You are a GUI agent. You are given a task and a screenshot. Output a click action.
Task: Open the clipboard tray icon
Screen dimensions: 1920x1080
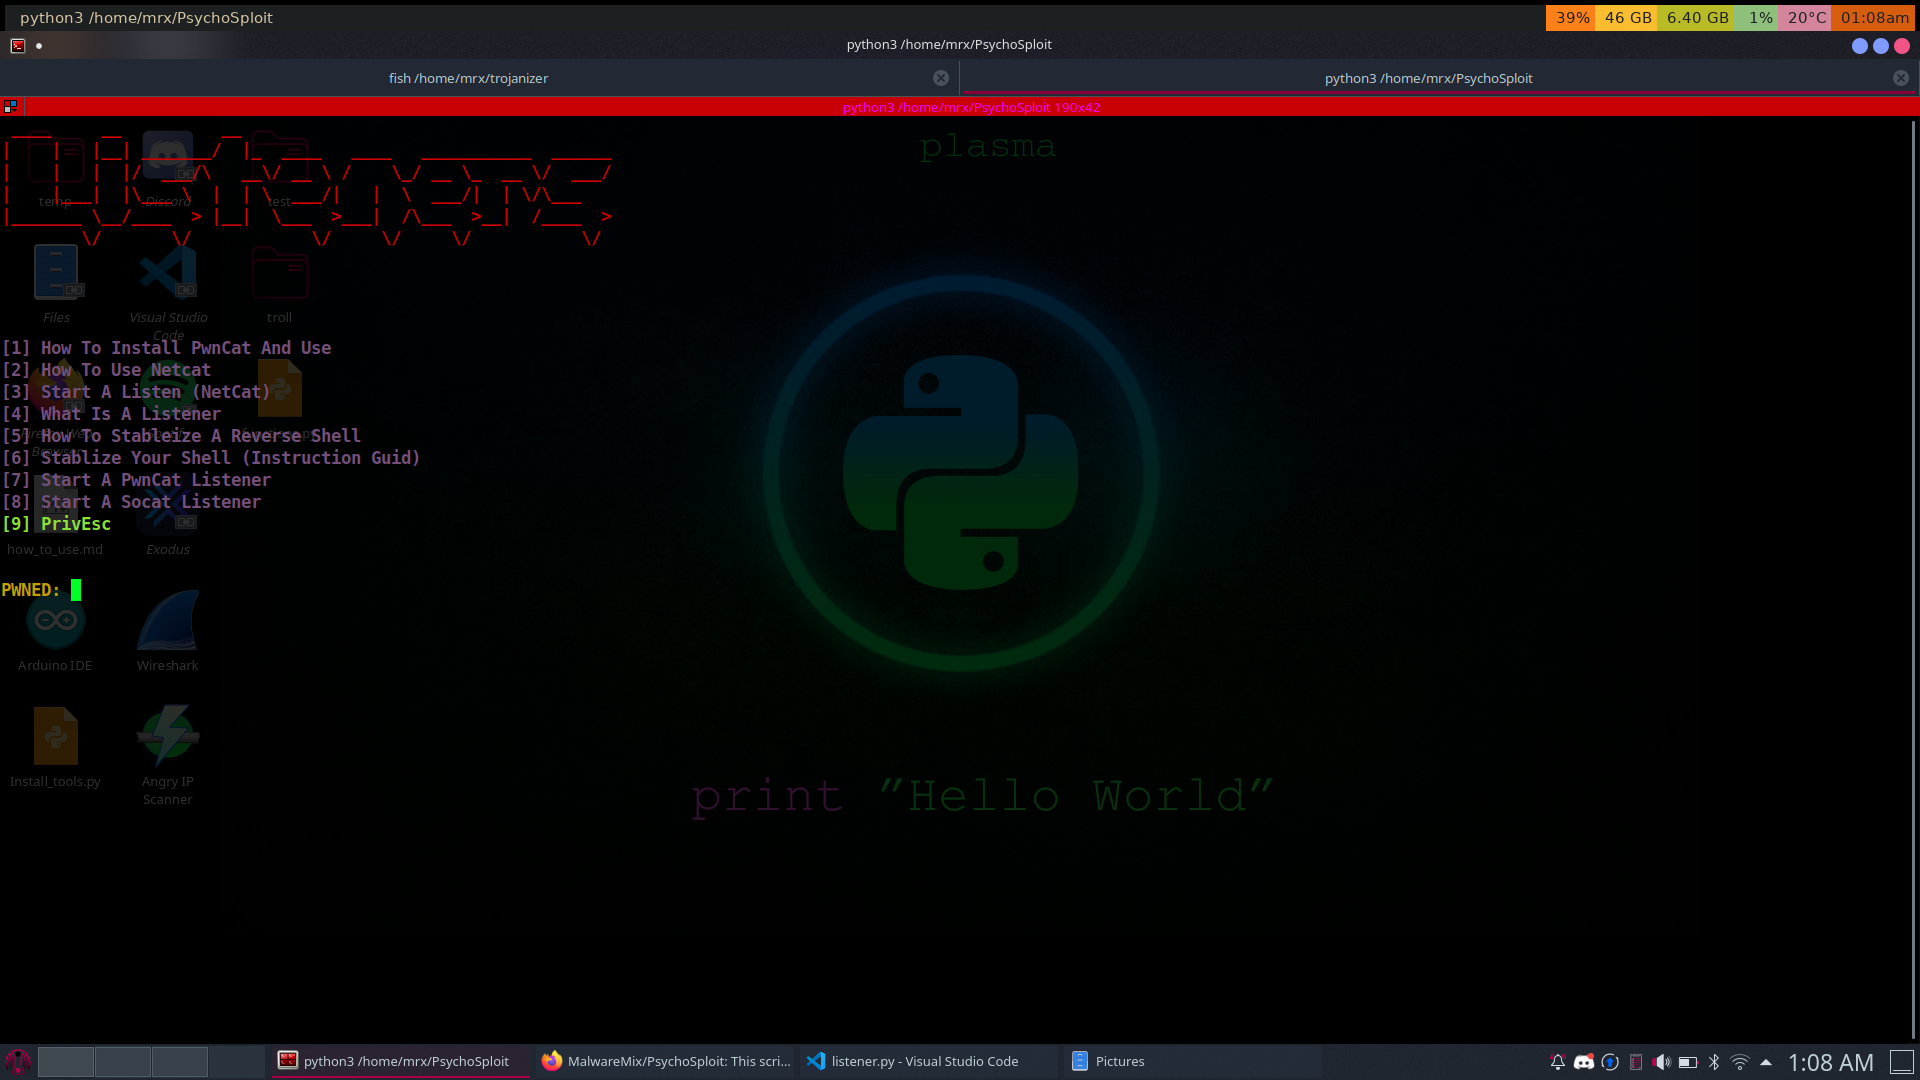pyautogui.click(x=1635, y=1062)
